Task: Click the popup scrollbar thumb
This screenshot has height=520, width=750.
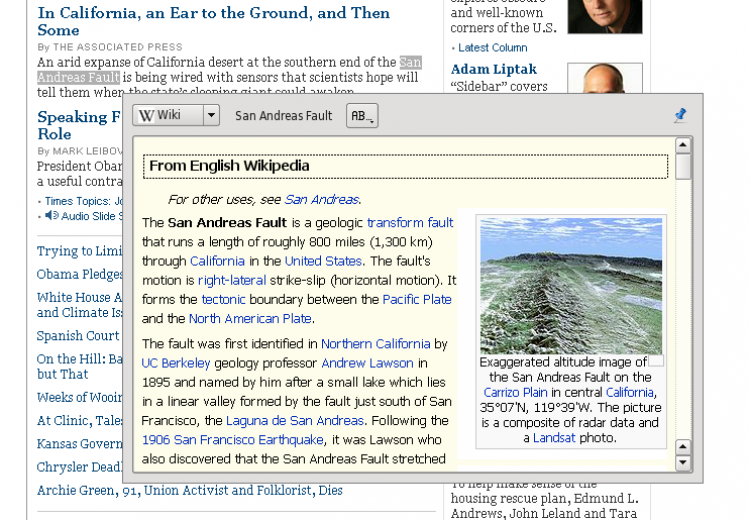Action: 683,166
